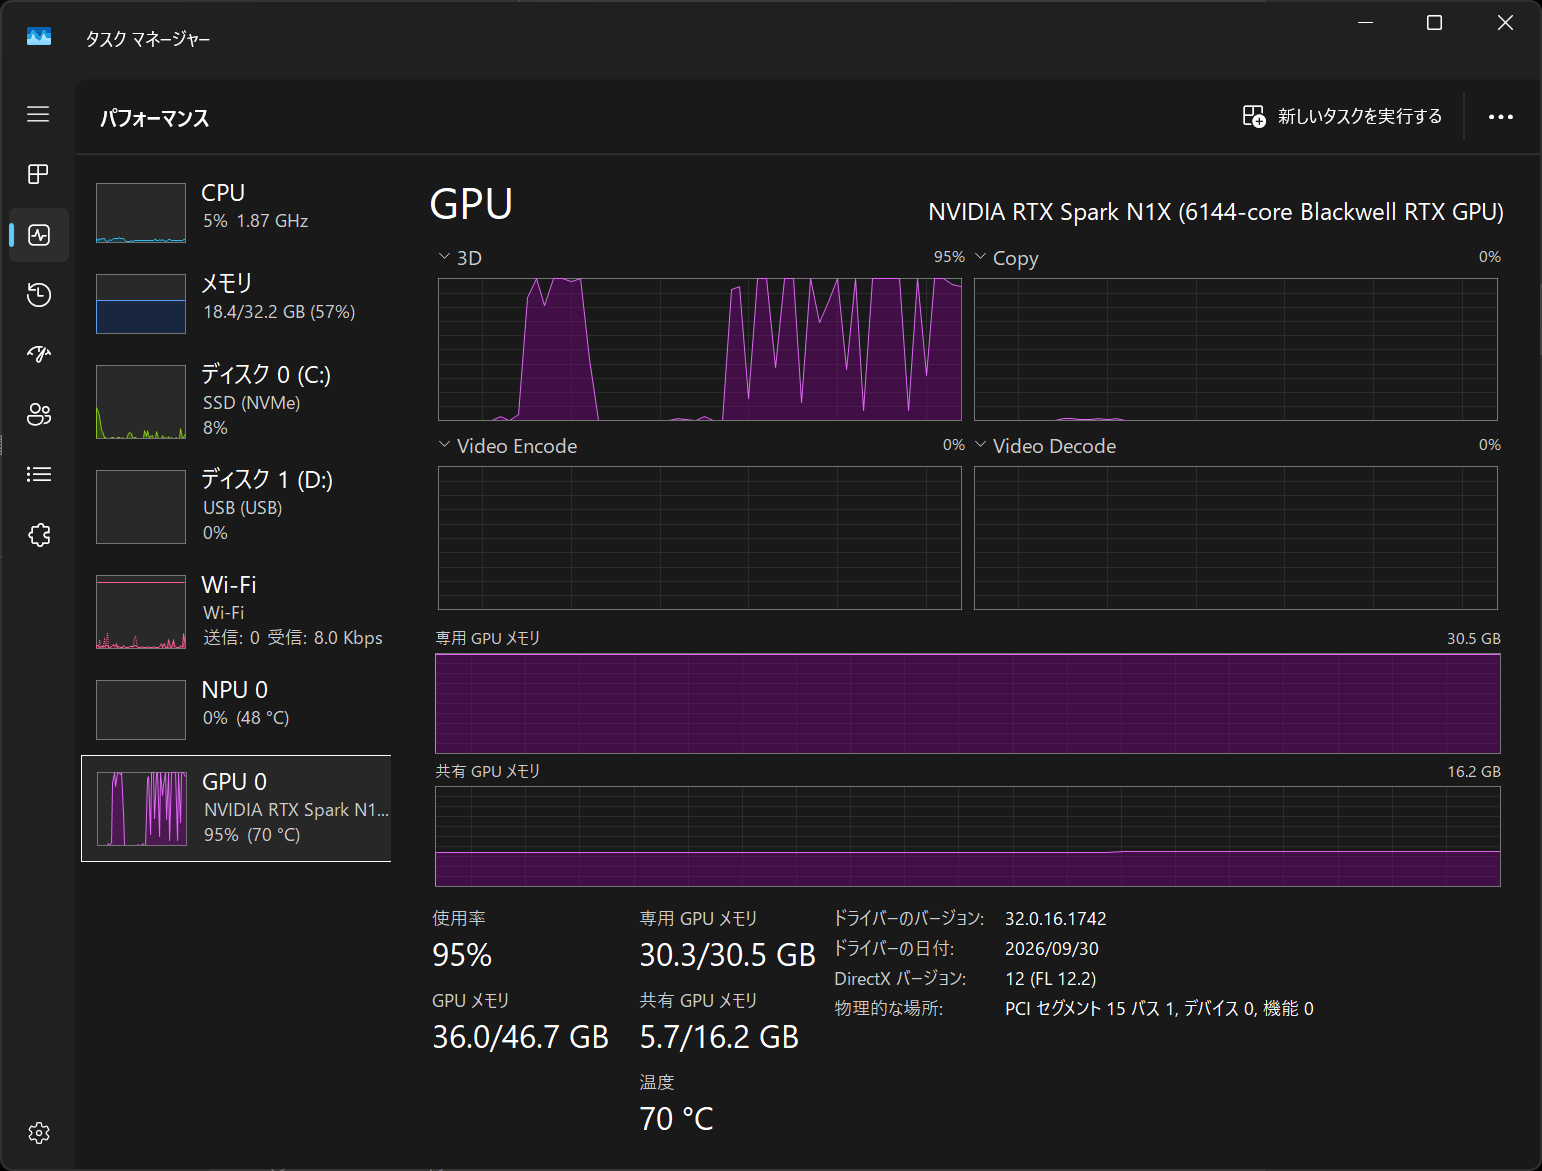Click the 5.7/16.2 GB shared memory value

point(719,1037)
